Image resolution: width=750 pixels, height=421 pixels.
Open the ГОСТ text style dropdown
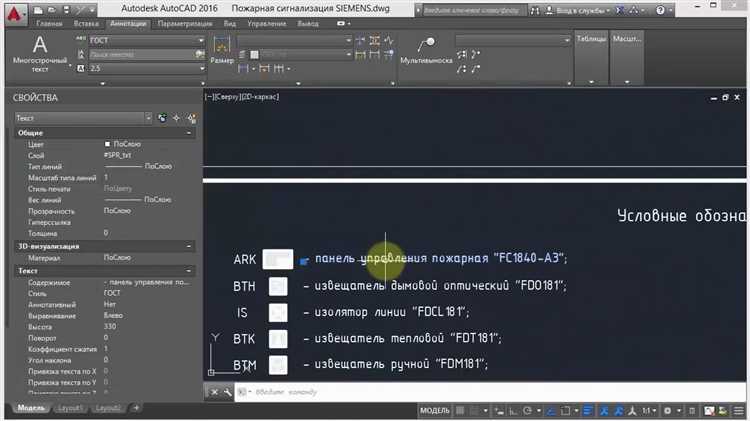[201, 41]
